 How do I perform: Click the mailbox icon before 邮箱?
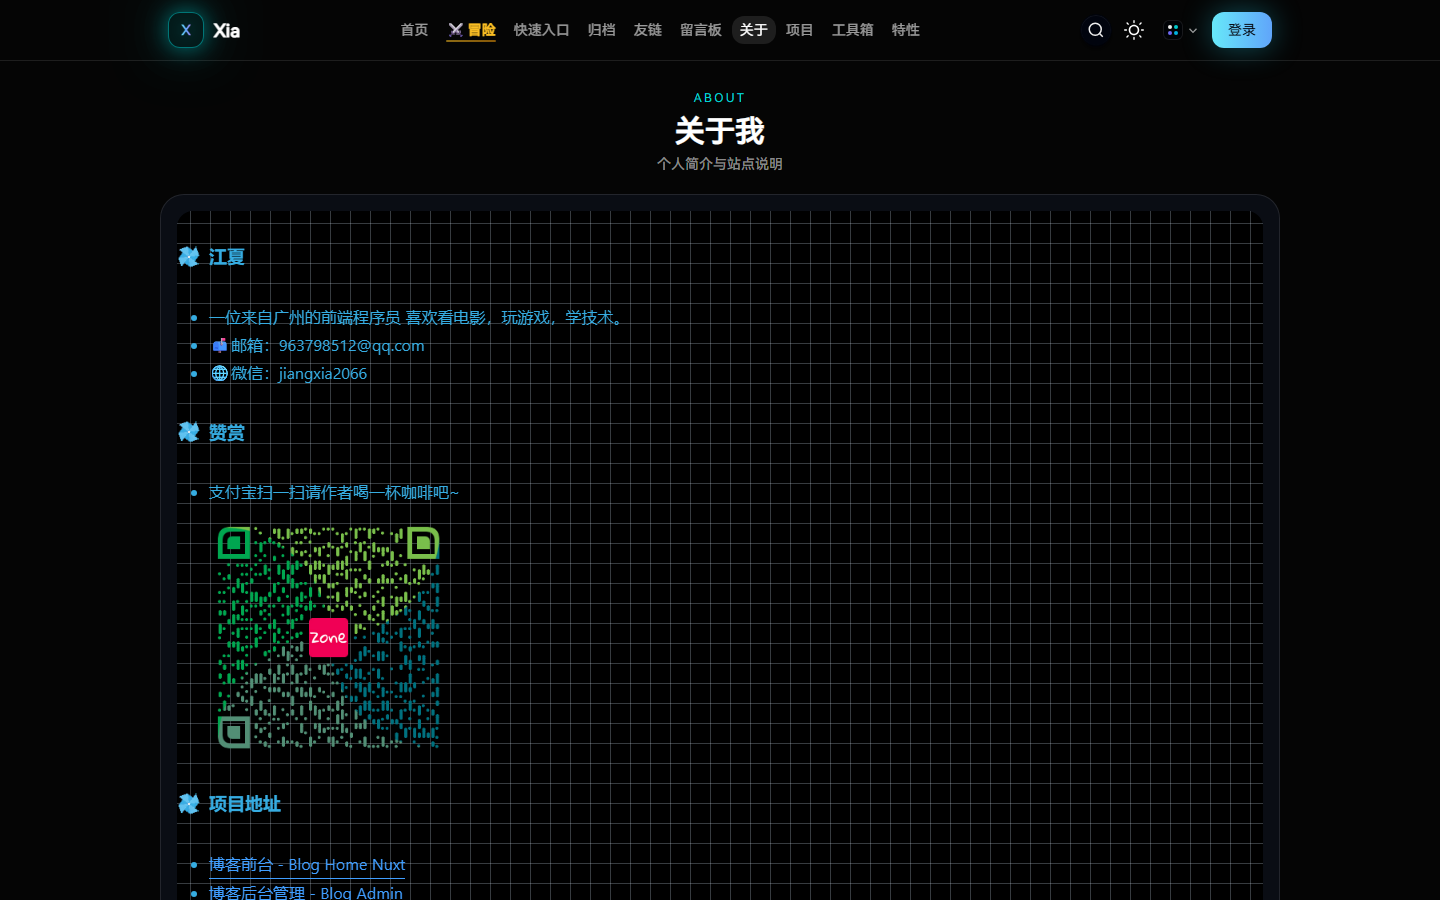[x=219, y=346]
